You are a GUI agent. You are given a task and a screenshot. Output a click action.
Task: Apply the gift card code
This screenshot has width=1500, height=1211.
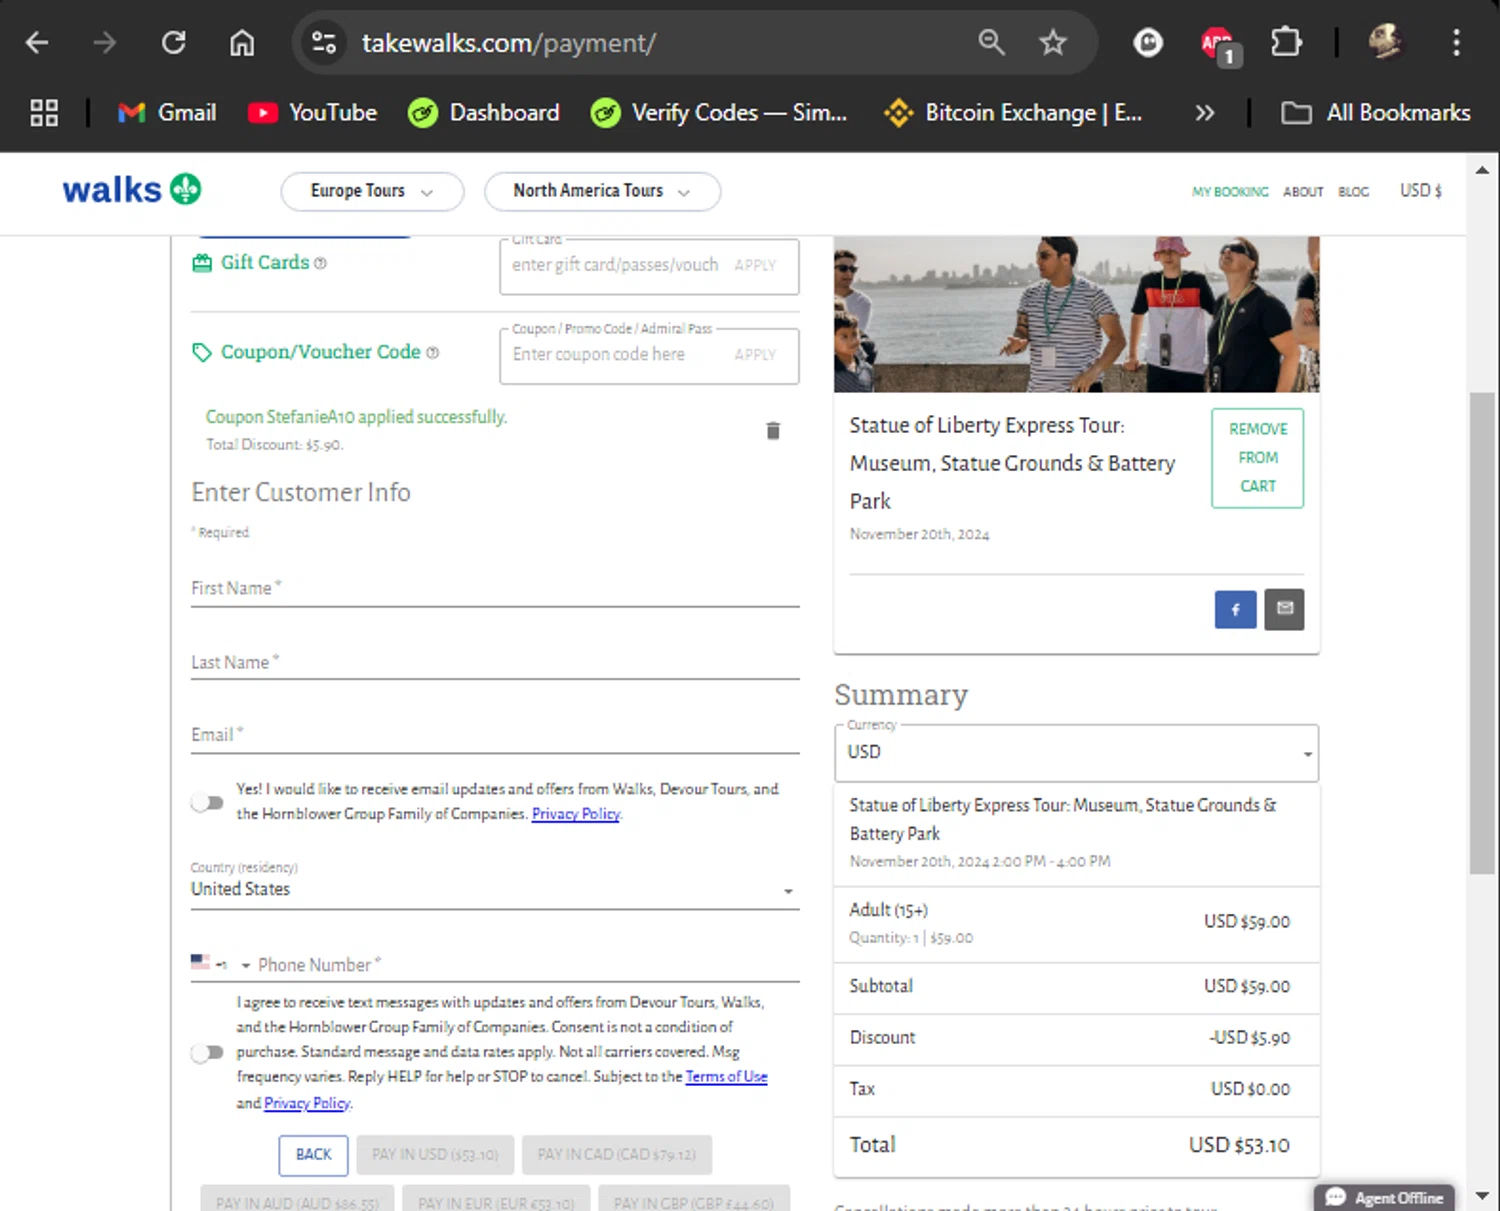click(755, 265)
